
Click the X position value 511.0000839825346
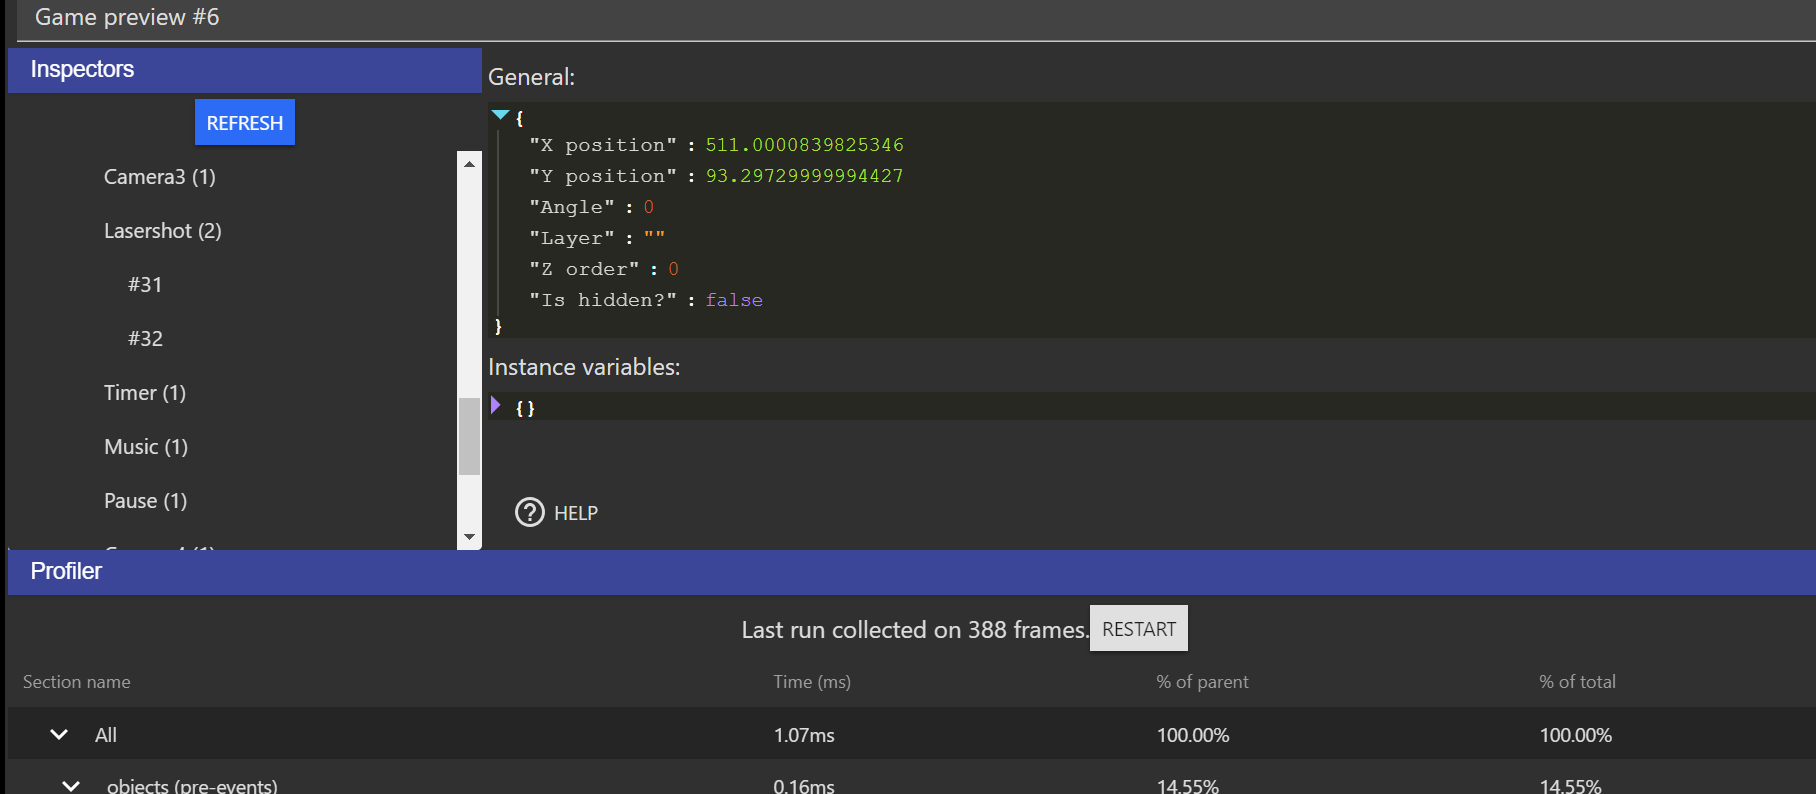(x=804, y=145)
